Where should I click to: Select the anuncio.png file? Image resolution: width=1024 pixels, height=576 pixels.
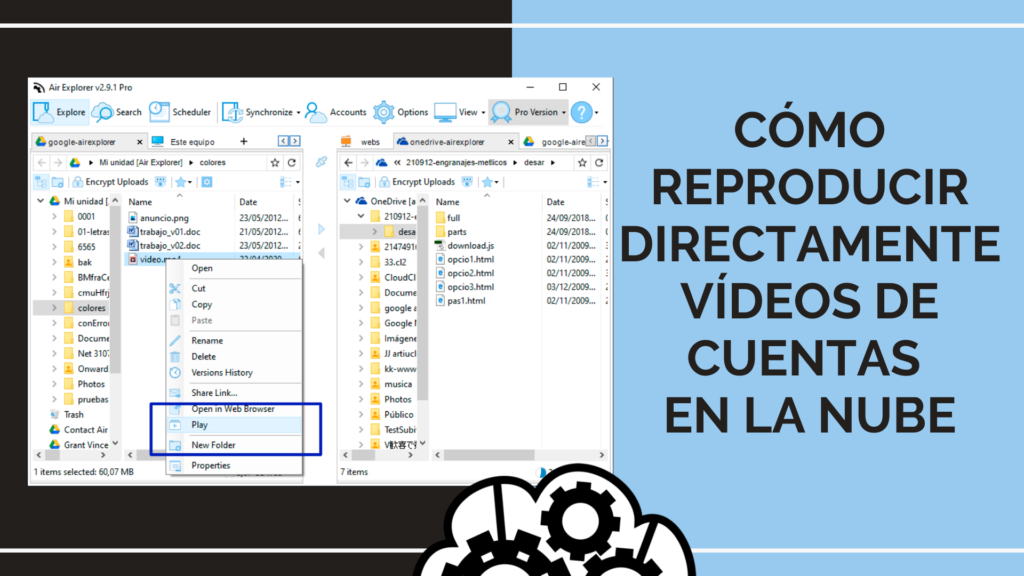click(x=159, y=218)
